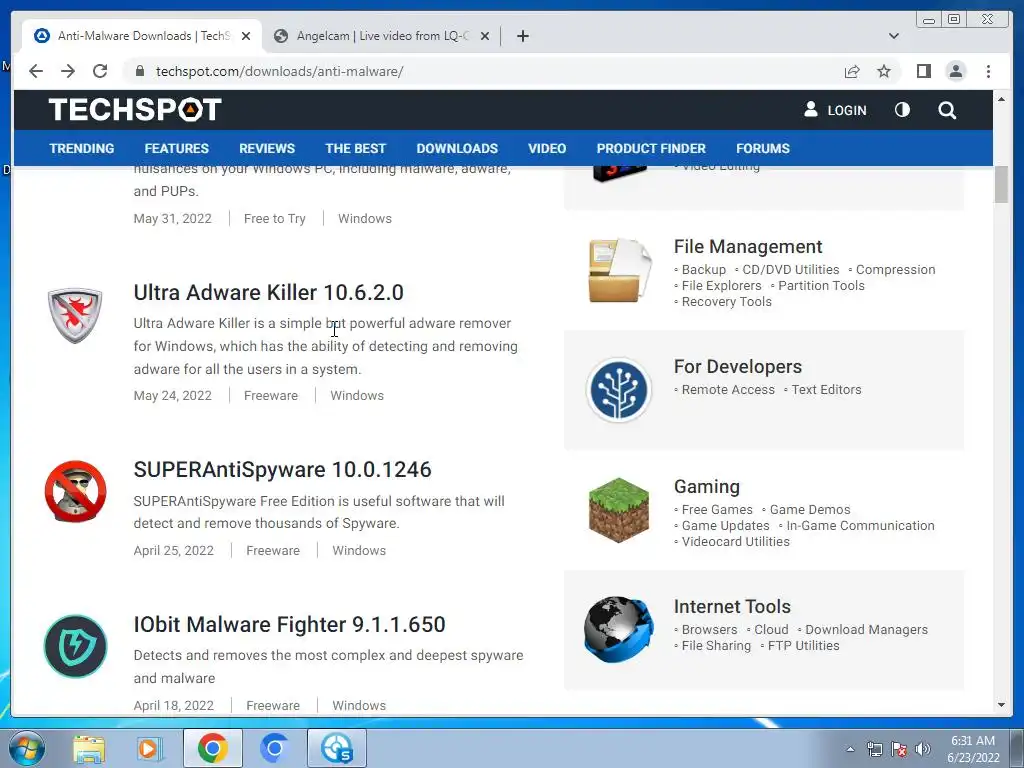Open the CD/DVD Utilities link

790,270
